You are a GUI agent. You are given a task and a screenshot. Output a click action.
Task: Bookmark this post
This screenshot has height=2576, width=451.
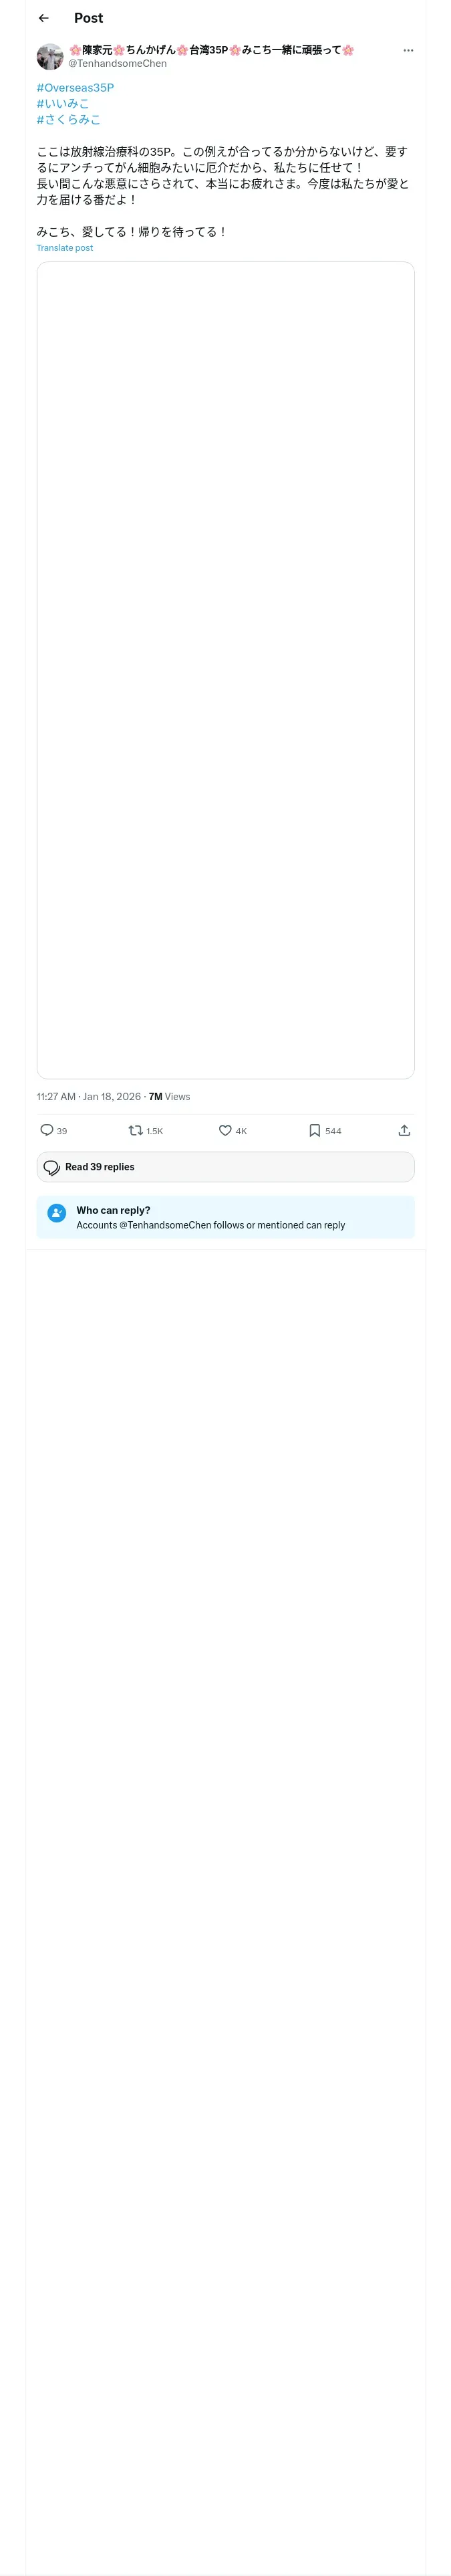pyautogui.click(x=314, y=1131)
